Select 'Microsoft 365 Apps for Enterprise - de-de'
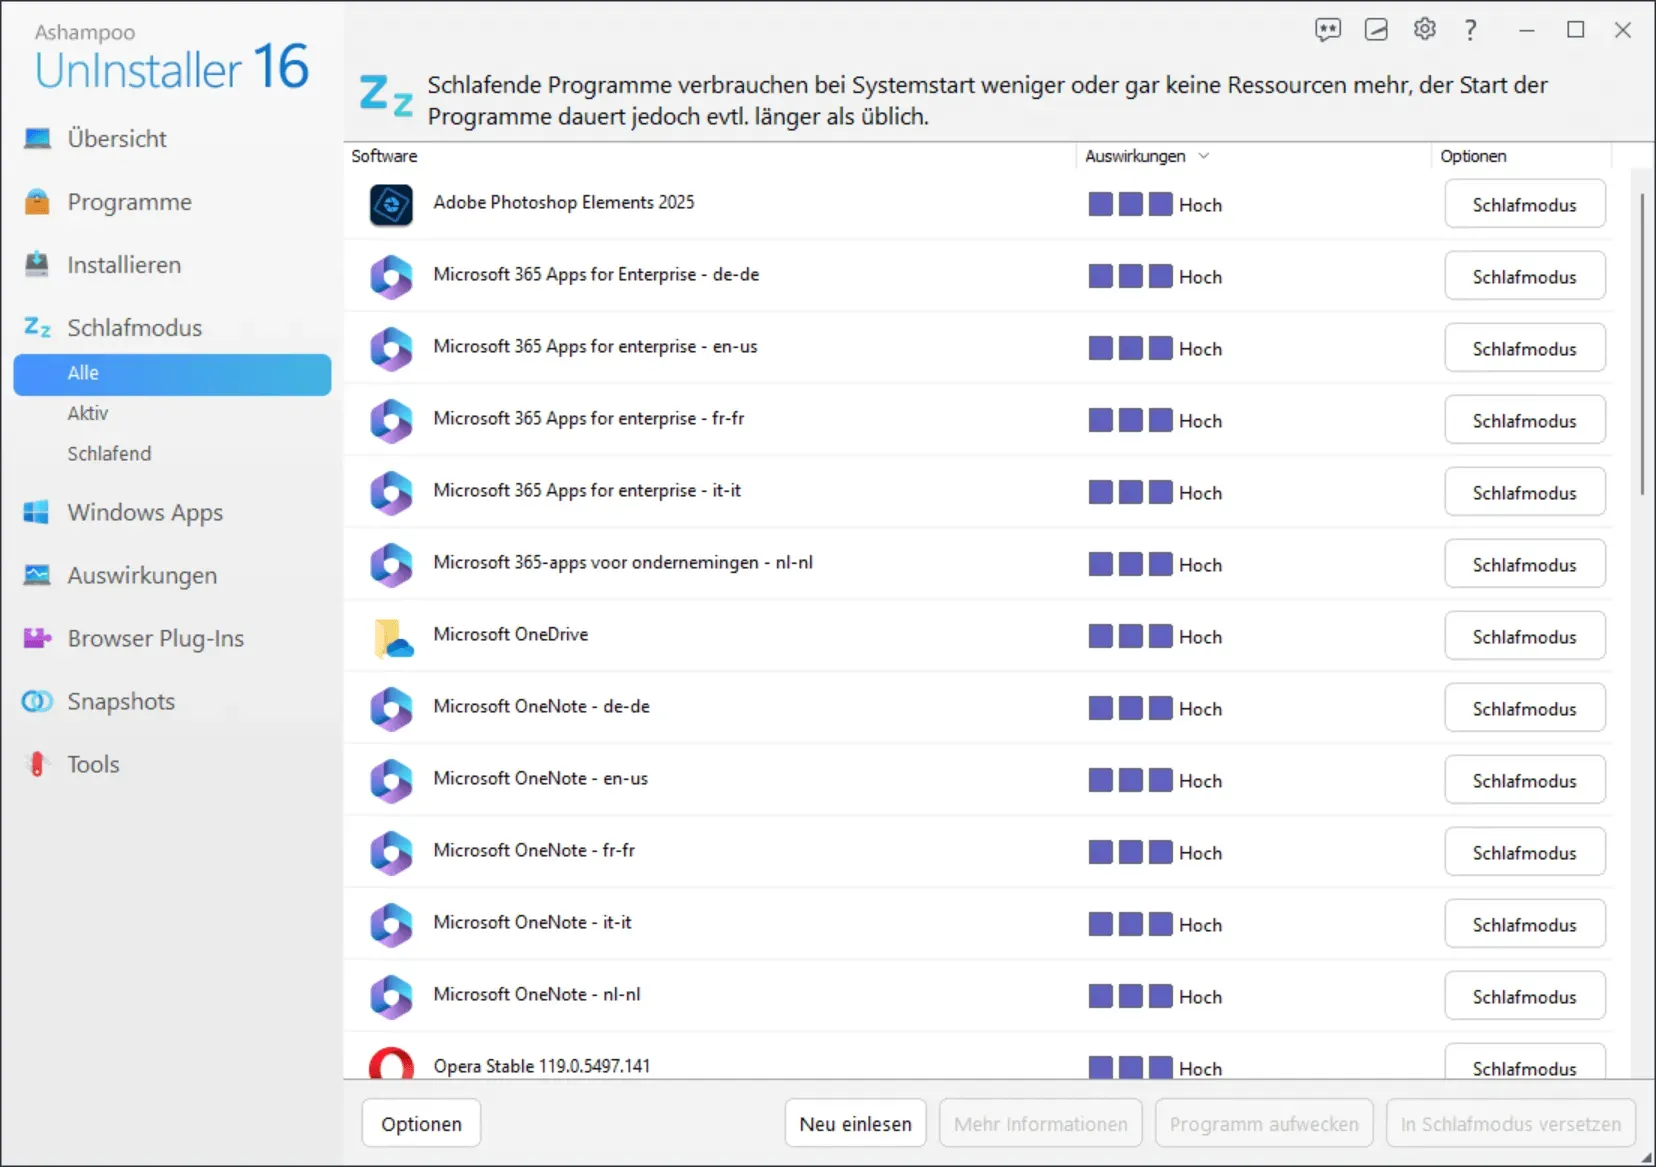1656x1167 pixels. click(596, 274)
